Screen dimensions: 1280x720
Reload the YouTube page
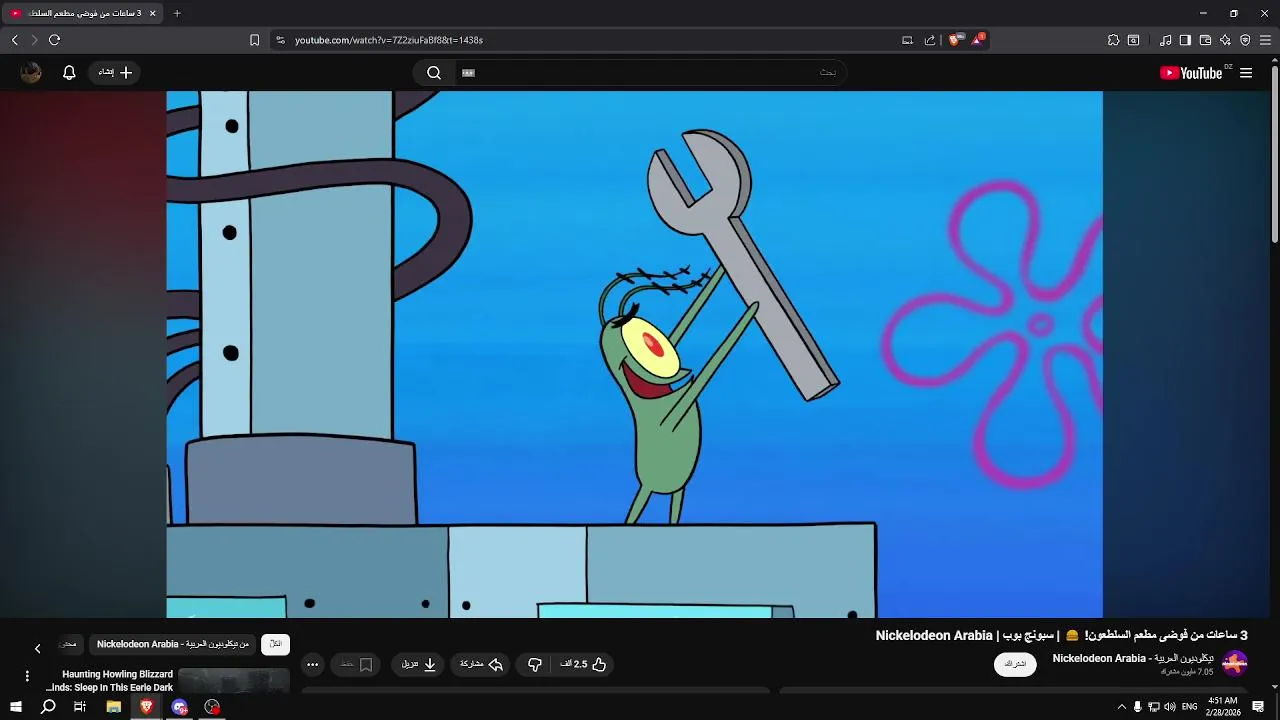click(x=54, y=40)
